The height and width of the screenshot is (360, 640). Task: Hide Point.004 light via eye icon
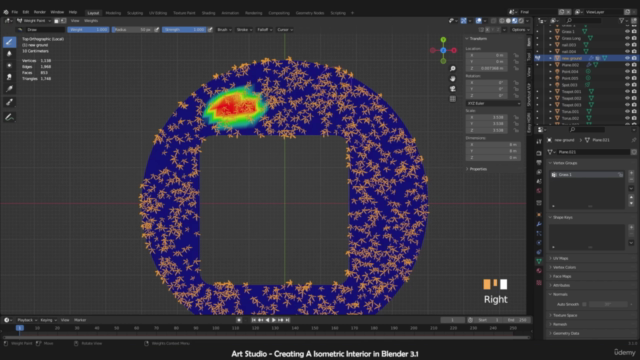(627, 71)
